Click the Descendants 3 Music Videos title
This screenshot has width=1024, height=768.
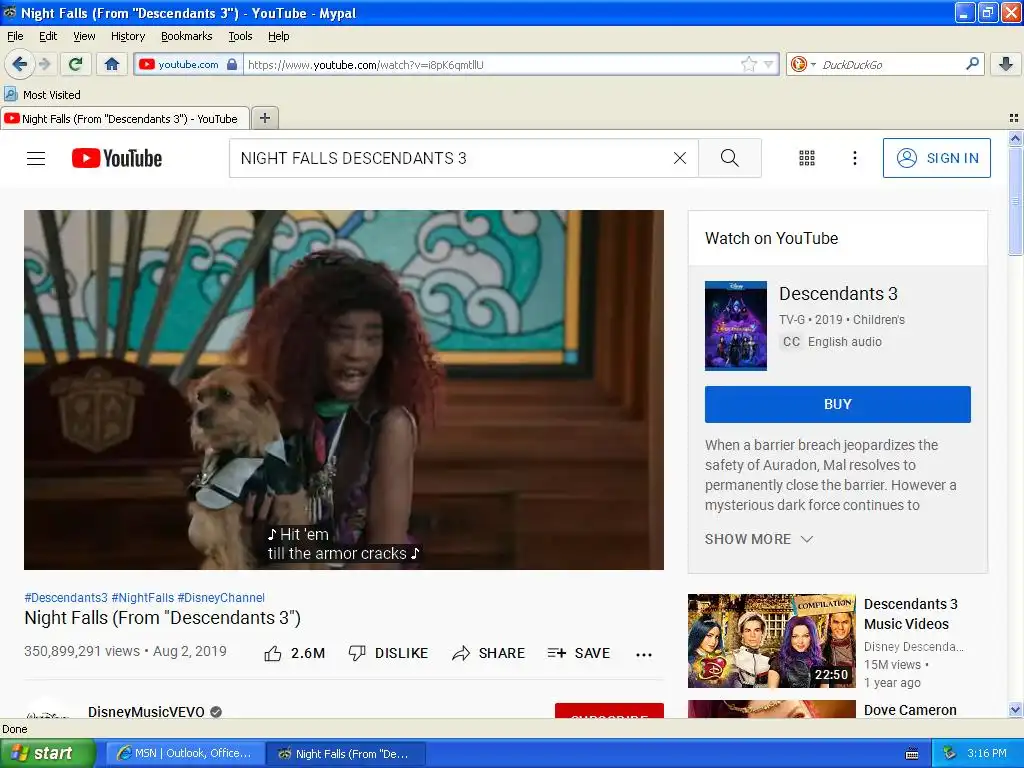tap(910, 614)
